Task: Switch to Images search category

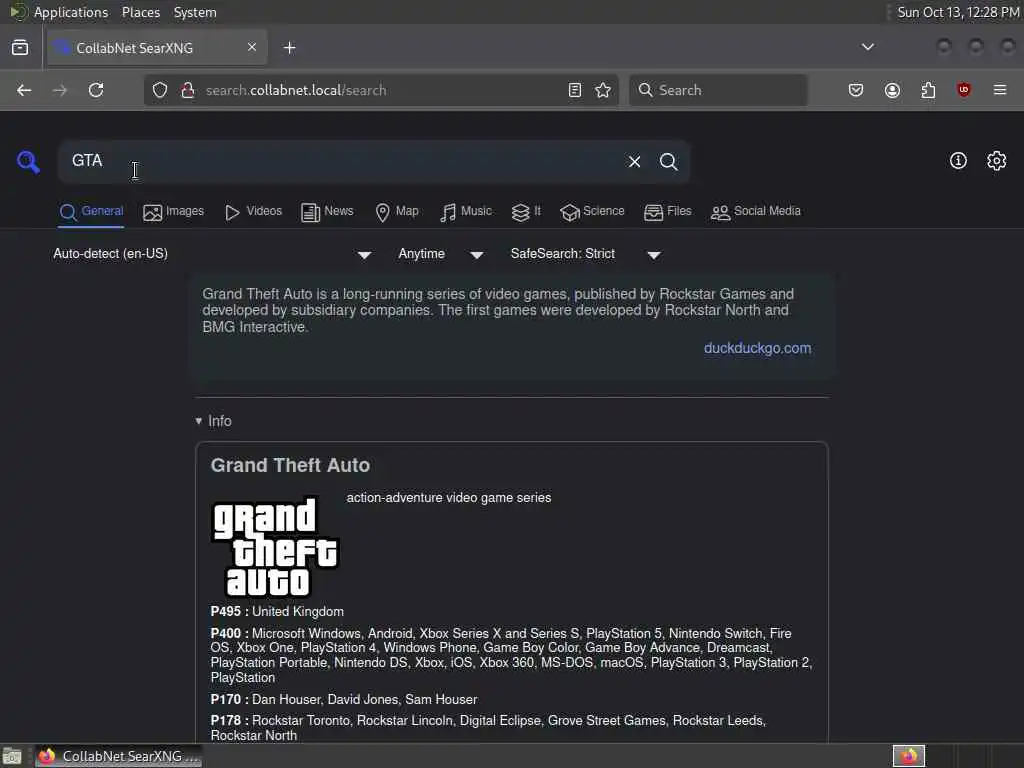Action: tap(174, 212)
